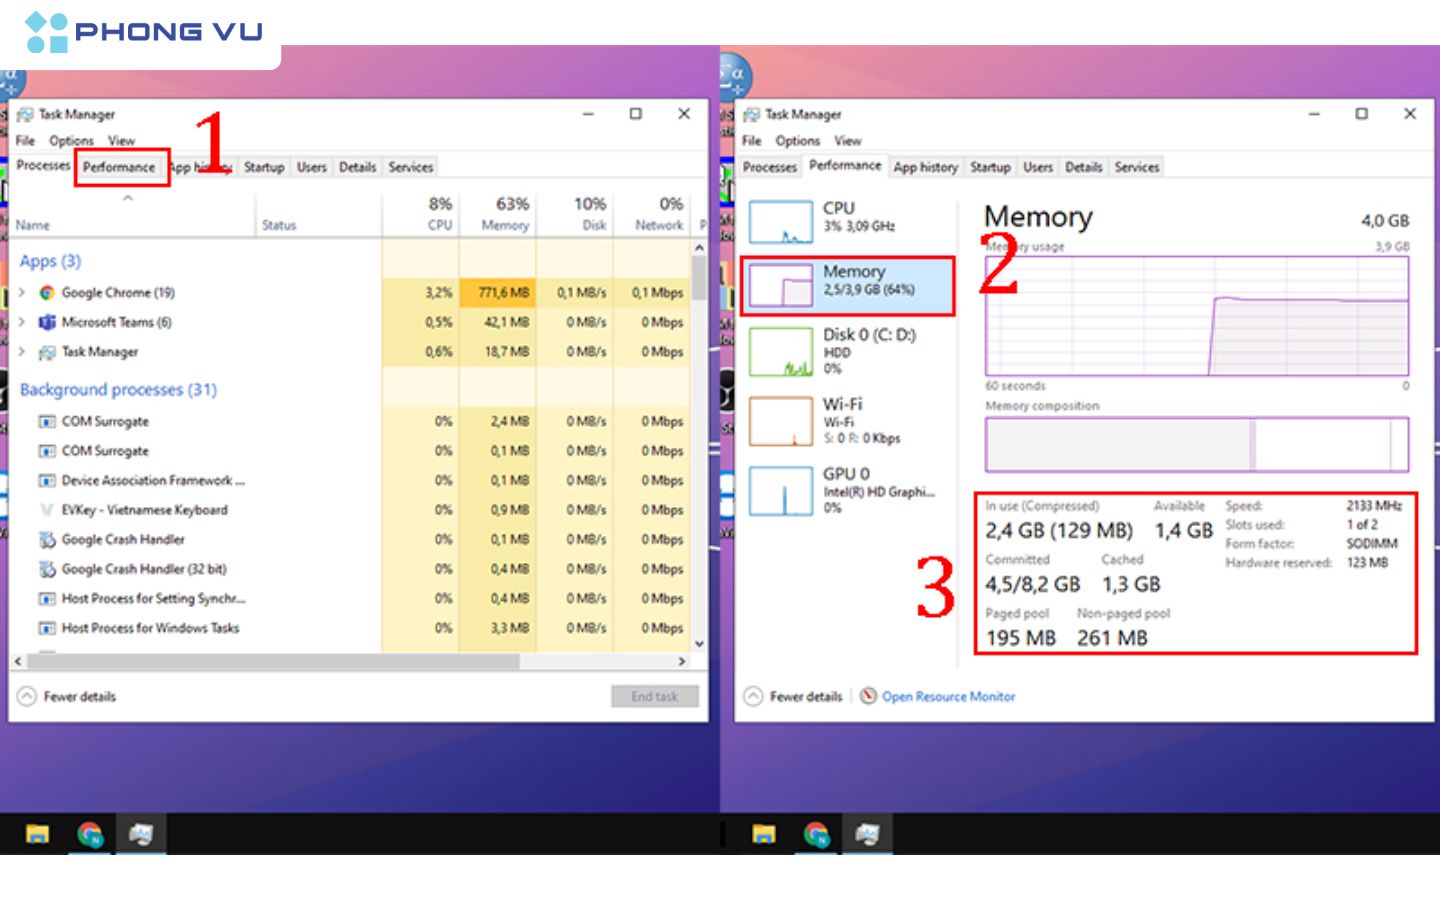Open File Explorer from the left taskbar

click(x=37, y=834)
